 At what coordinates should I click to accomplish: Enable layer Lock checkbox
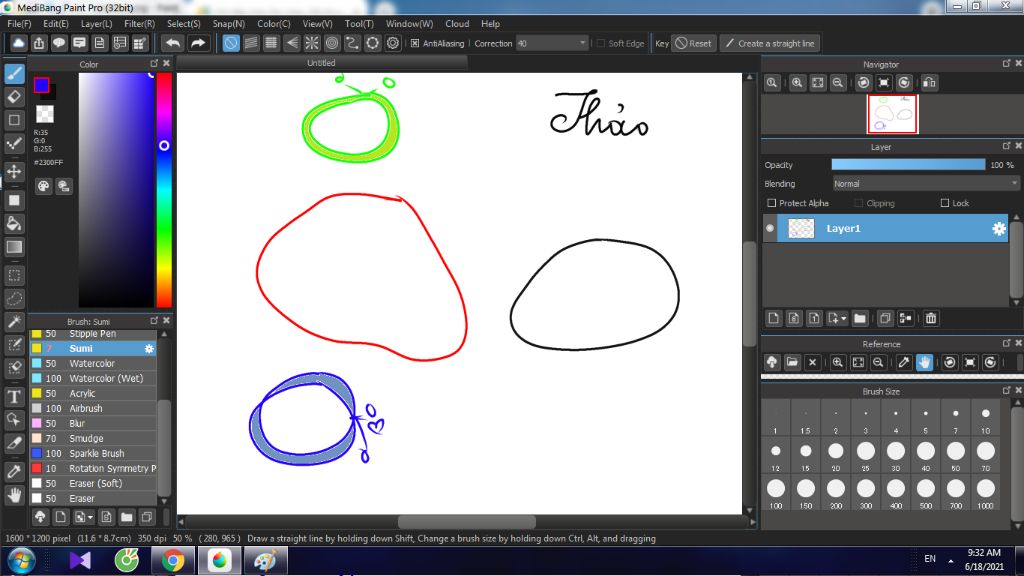(944, 203)
